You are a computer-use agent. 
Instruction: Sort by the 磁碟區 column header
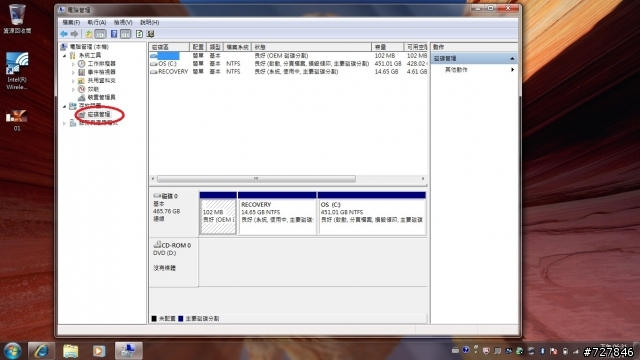click(x=169, y=47)
